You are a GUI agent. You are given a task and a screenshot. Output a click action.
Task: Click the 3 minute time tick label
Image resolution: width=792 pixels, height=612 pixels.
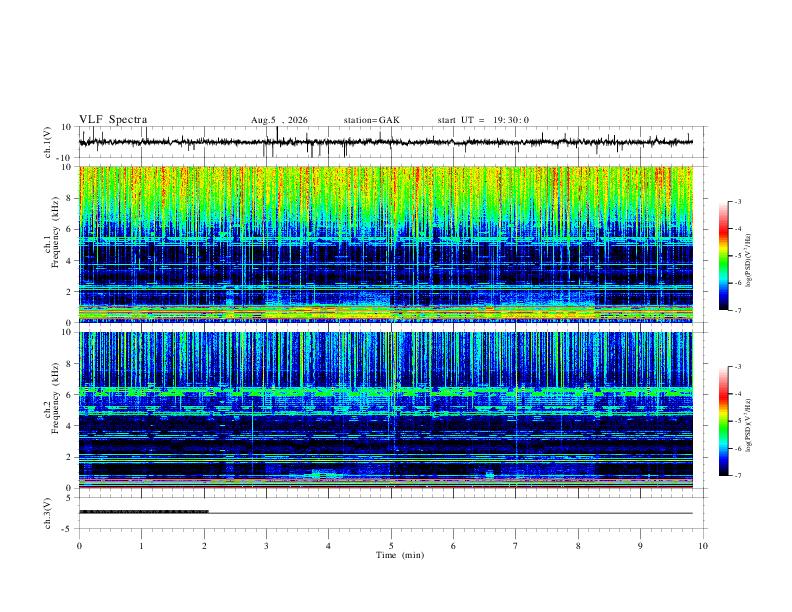(266, 546)
